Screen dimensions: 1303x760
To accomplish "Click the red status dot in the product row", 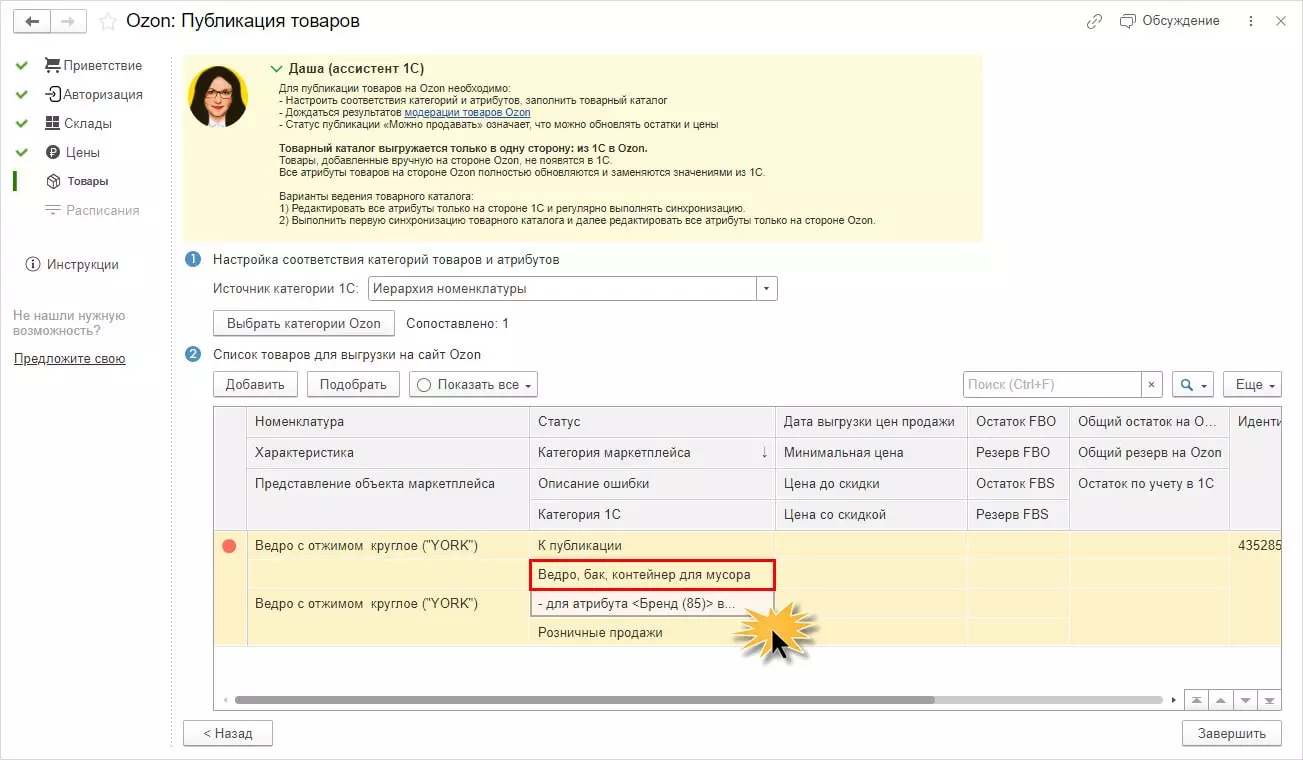I will click(x=229, y=546).
